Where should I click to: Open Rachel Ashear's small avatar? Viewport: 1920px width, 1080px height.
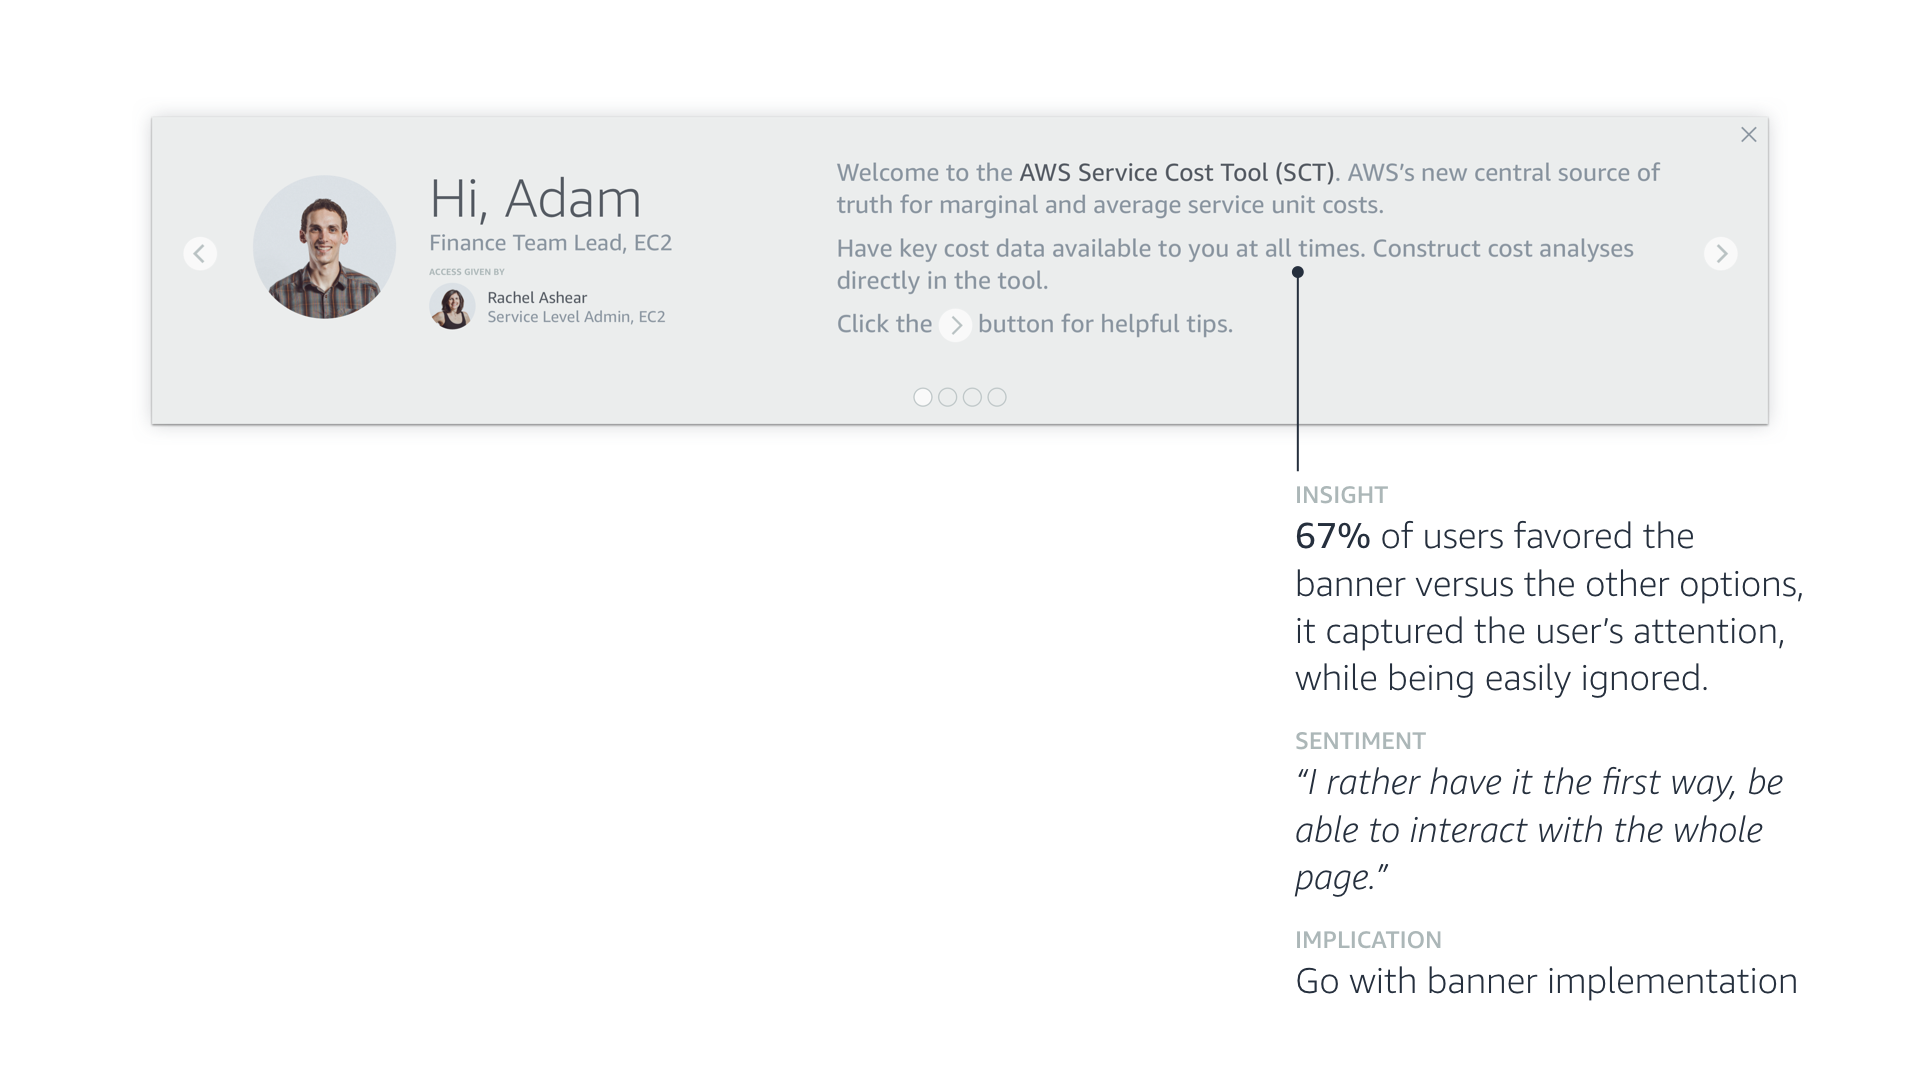pyautogui.click(x=452, y=306)
